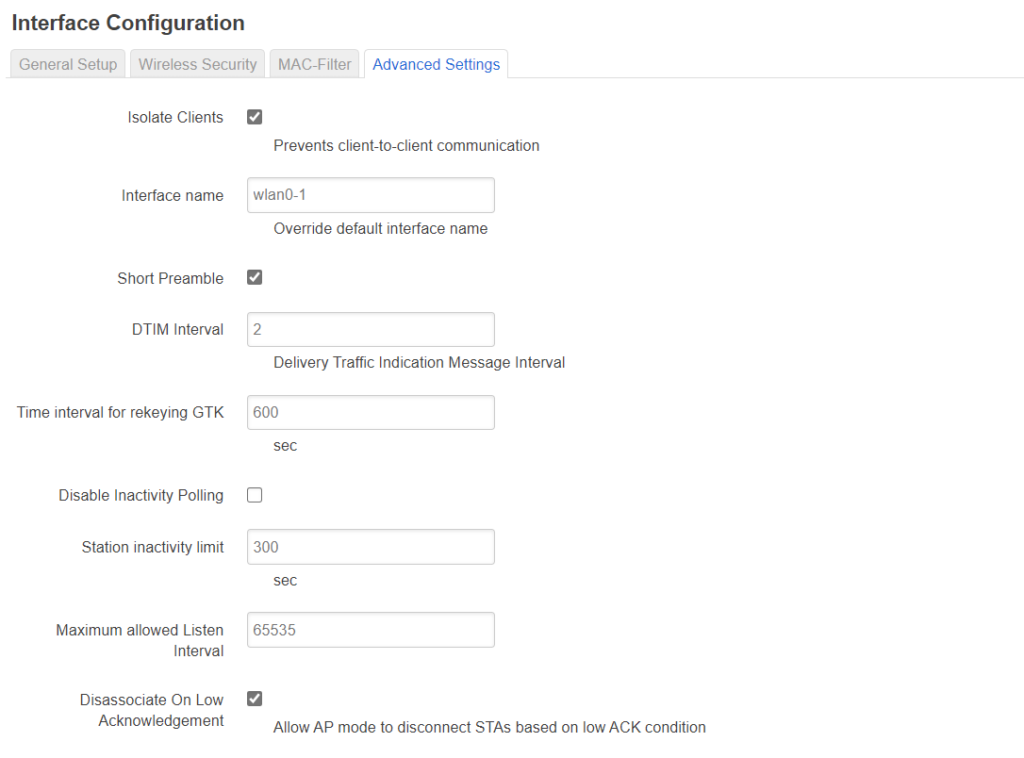Select the Station inactivity limit field

[370, 547]
